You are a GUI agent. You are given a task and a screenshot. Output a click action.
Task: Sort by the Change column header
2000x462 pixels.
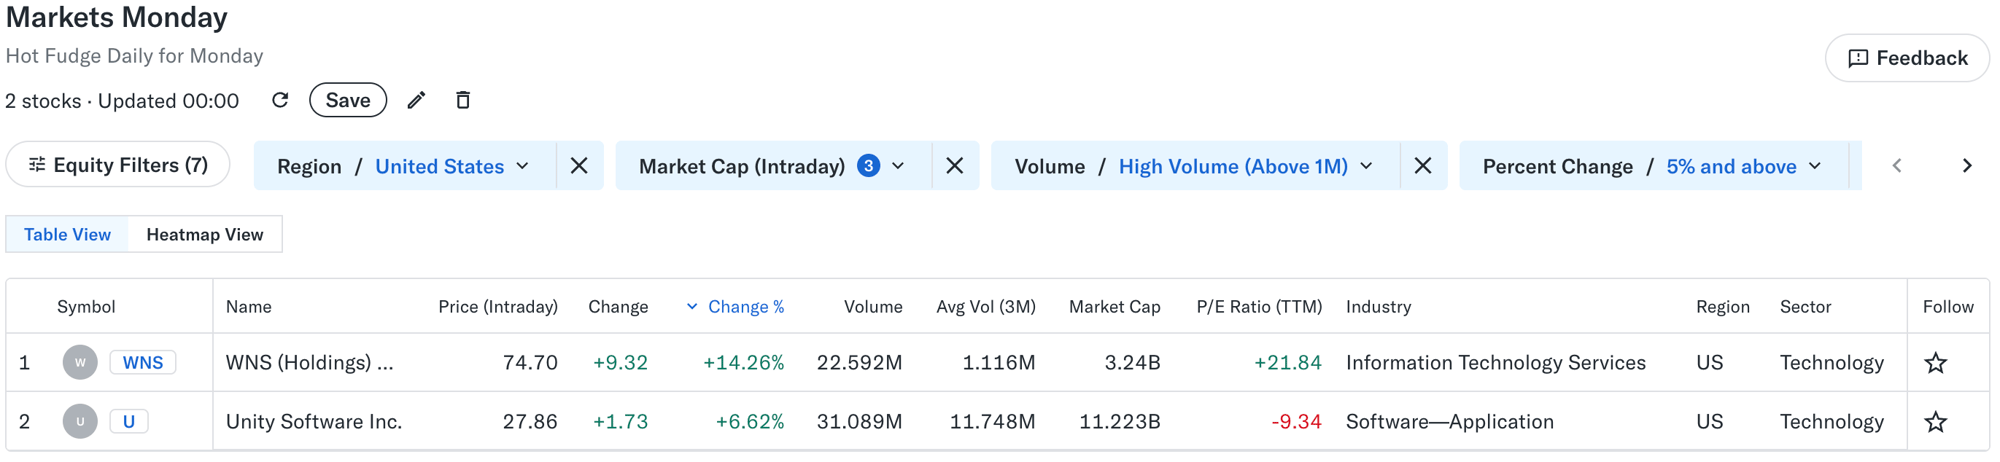pyautogui.click(x=618, y=307)
